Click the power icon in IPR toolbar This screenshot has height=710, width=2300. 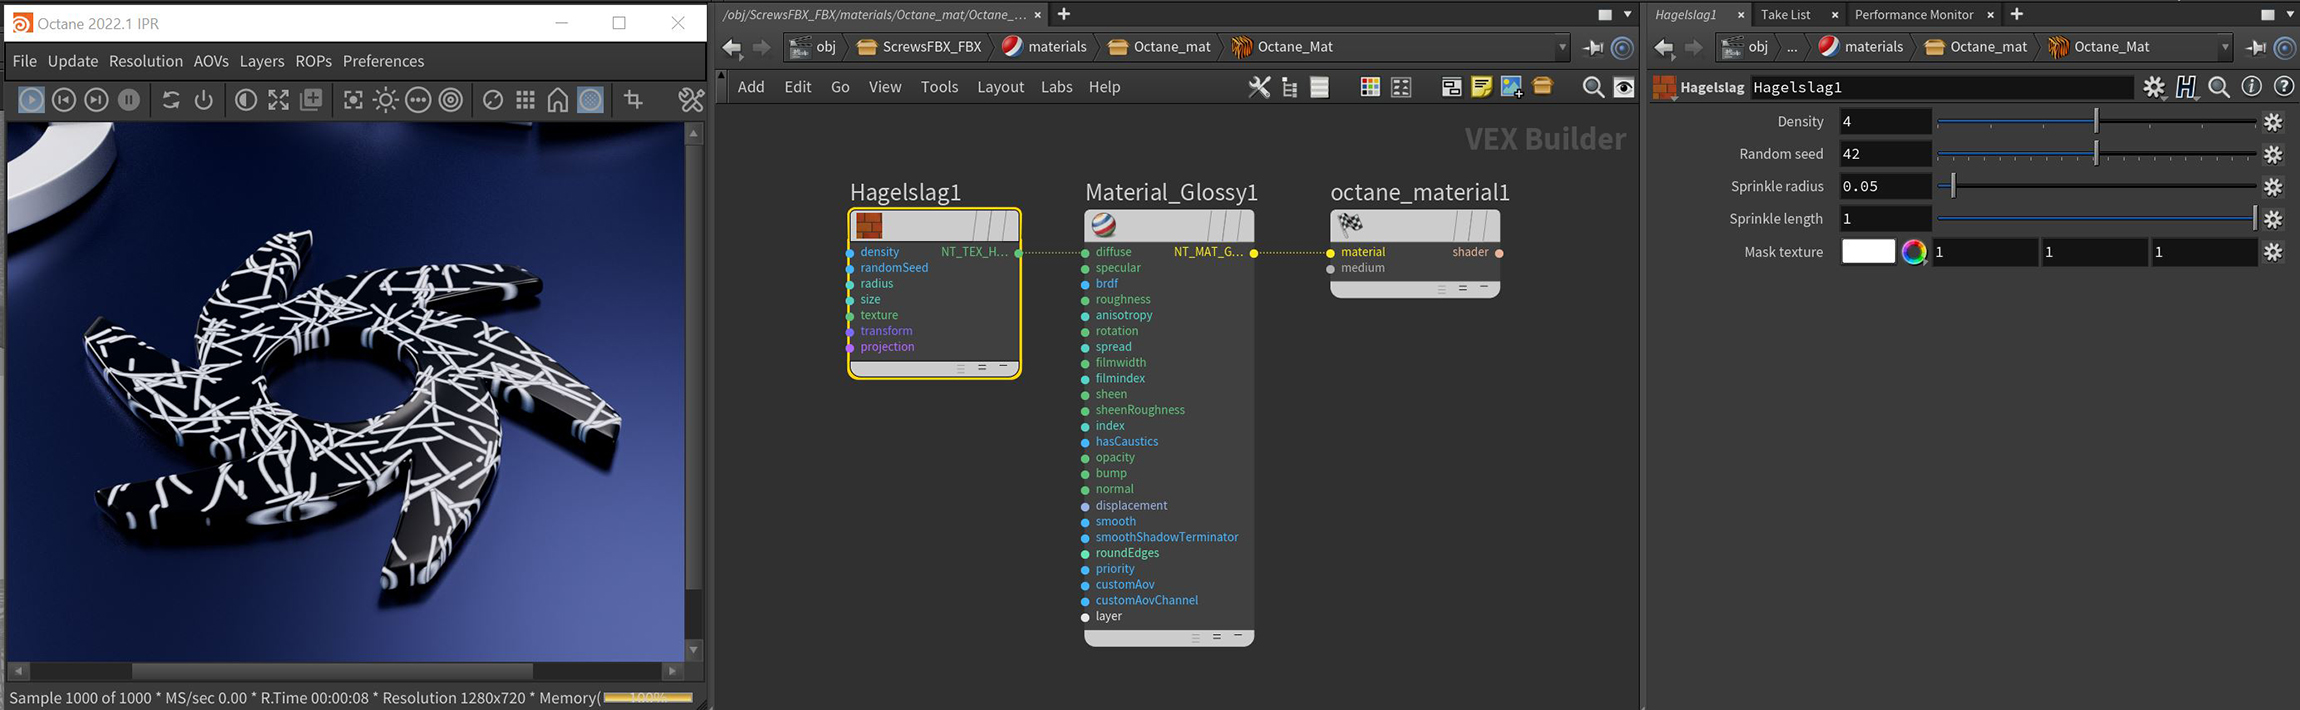(x=204, y=100)
